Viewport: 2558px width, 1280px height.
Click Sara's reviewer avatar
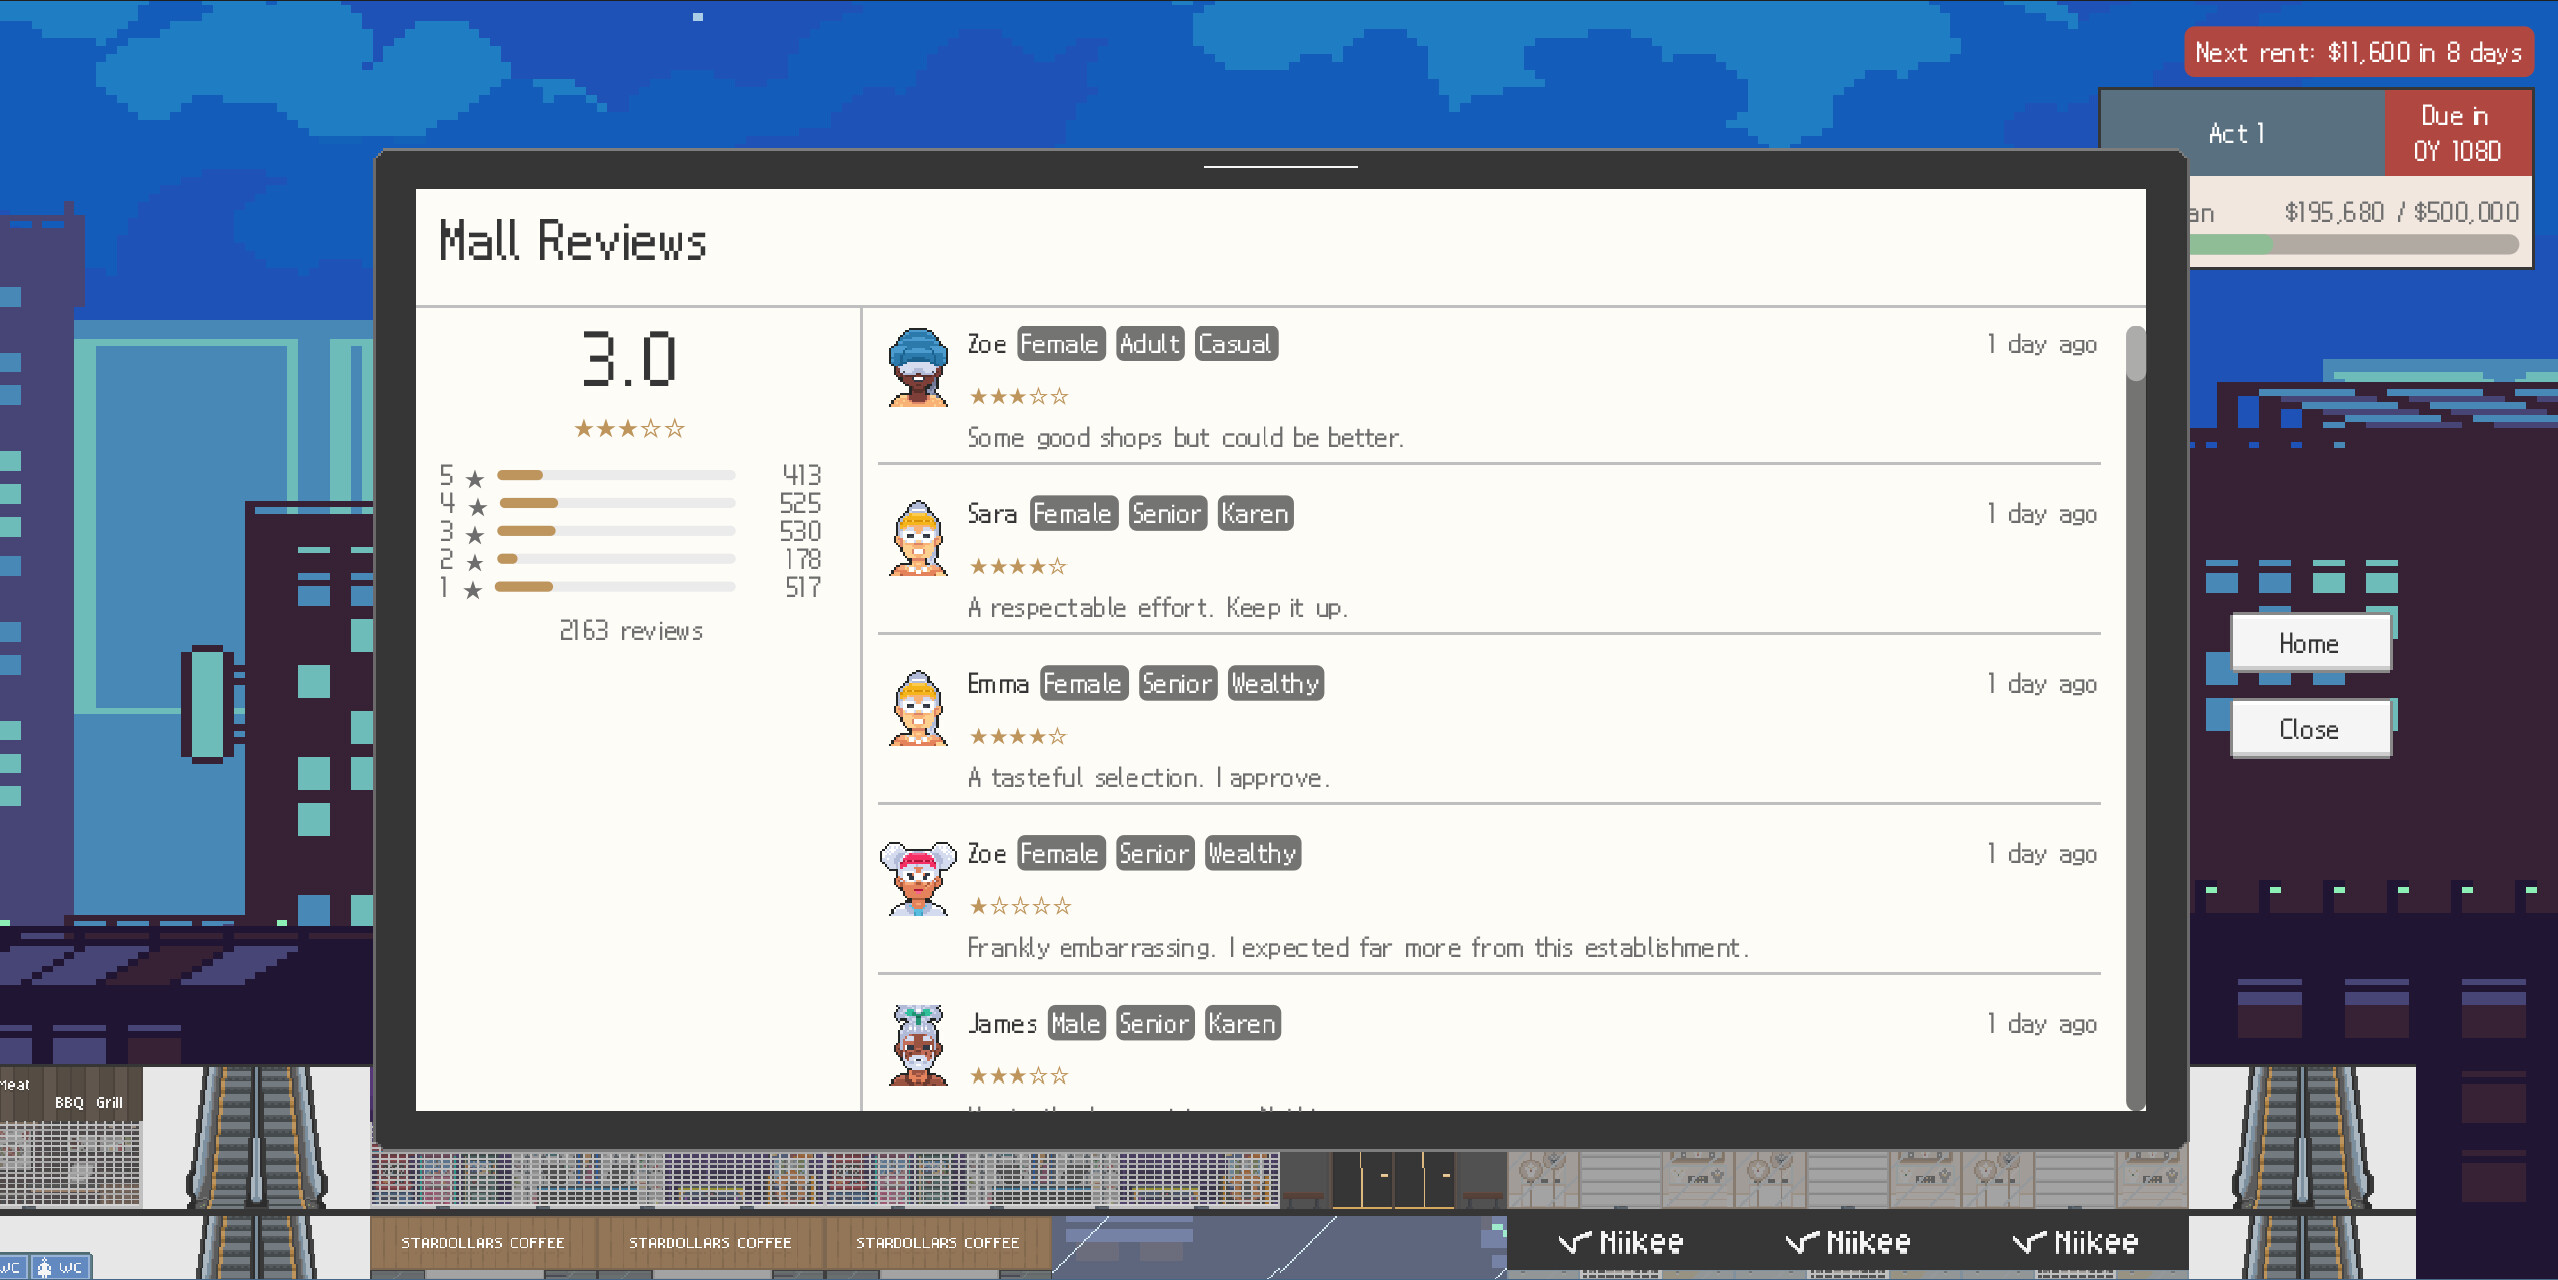pyautogui.click(x=918, y=537)
